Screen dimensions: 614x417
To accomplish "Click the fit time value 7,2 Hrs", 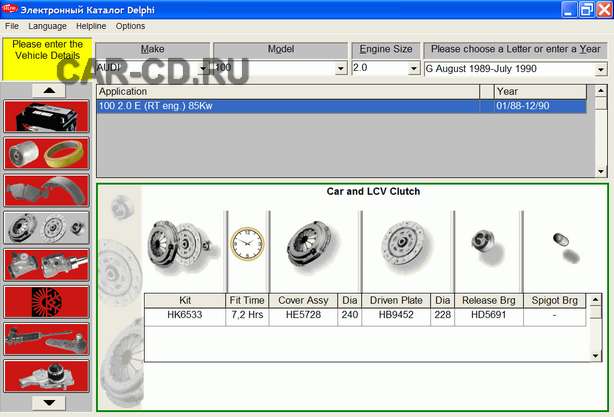I will tap(247, 315).
